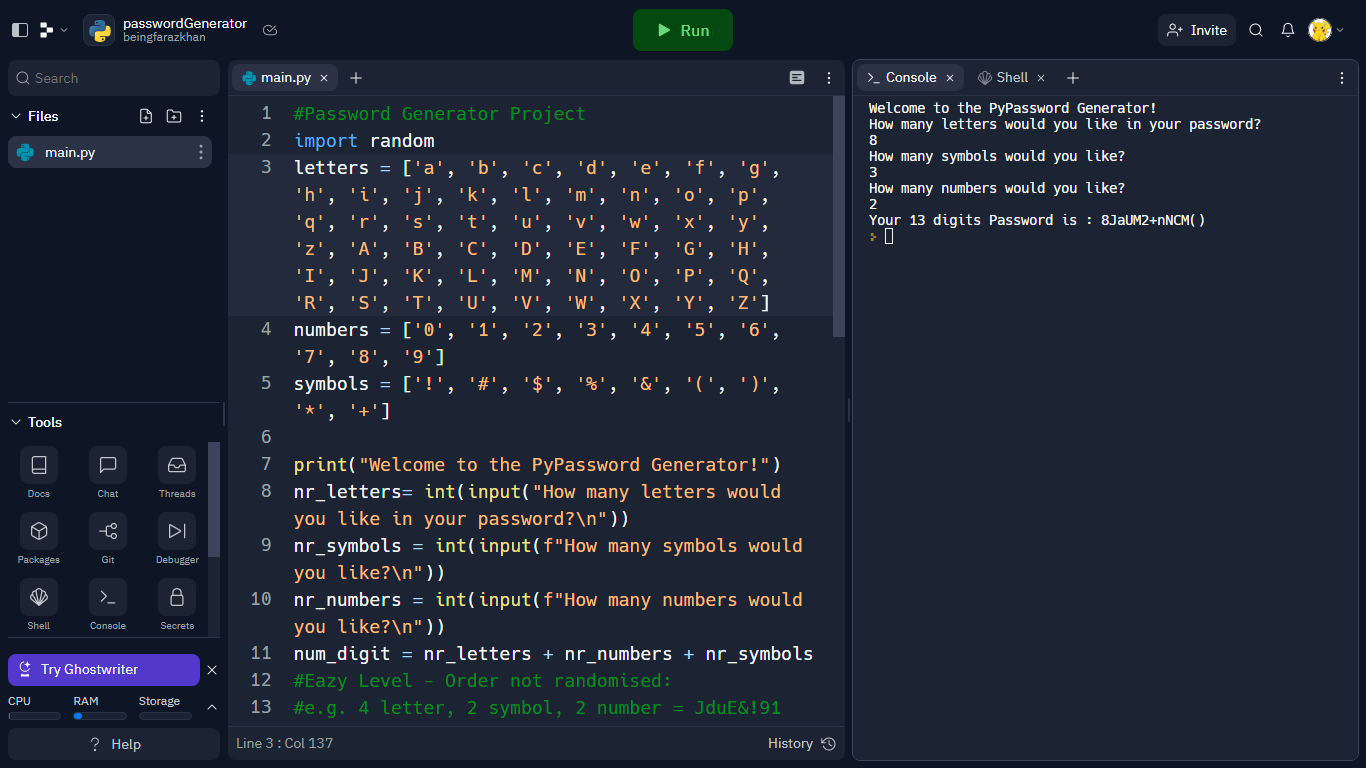The height and width of the screenshot is (768, 1366).
Task: Dismiss the Try Ghostwriter banner
Action: click(212, 670)
